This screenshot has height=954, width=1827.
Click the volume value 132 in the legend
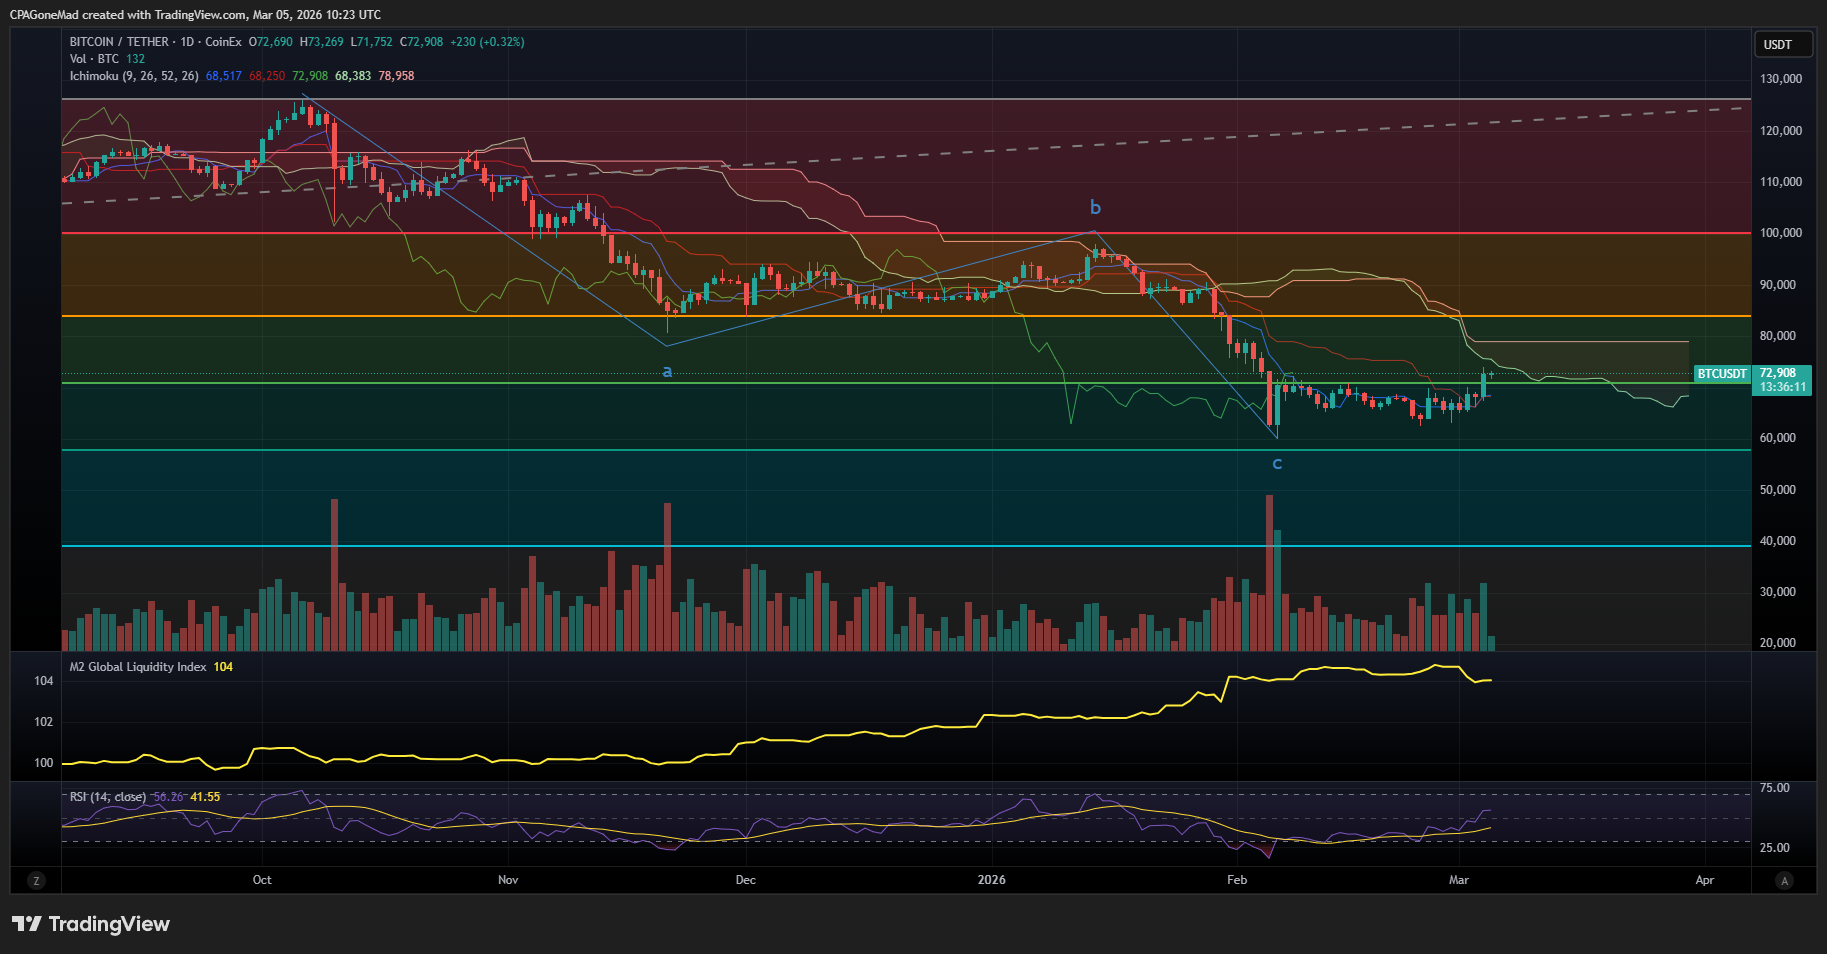pyautogui.click(x=134, y=58)
